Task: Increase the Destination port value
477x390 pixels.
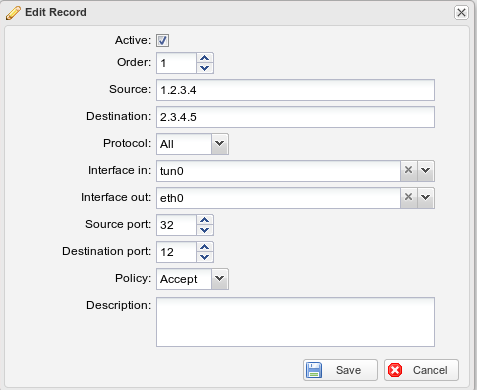Action: 205,247
